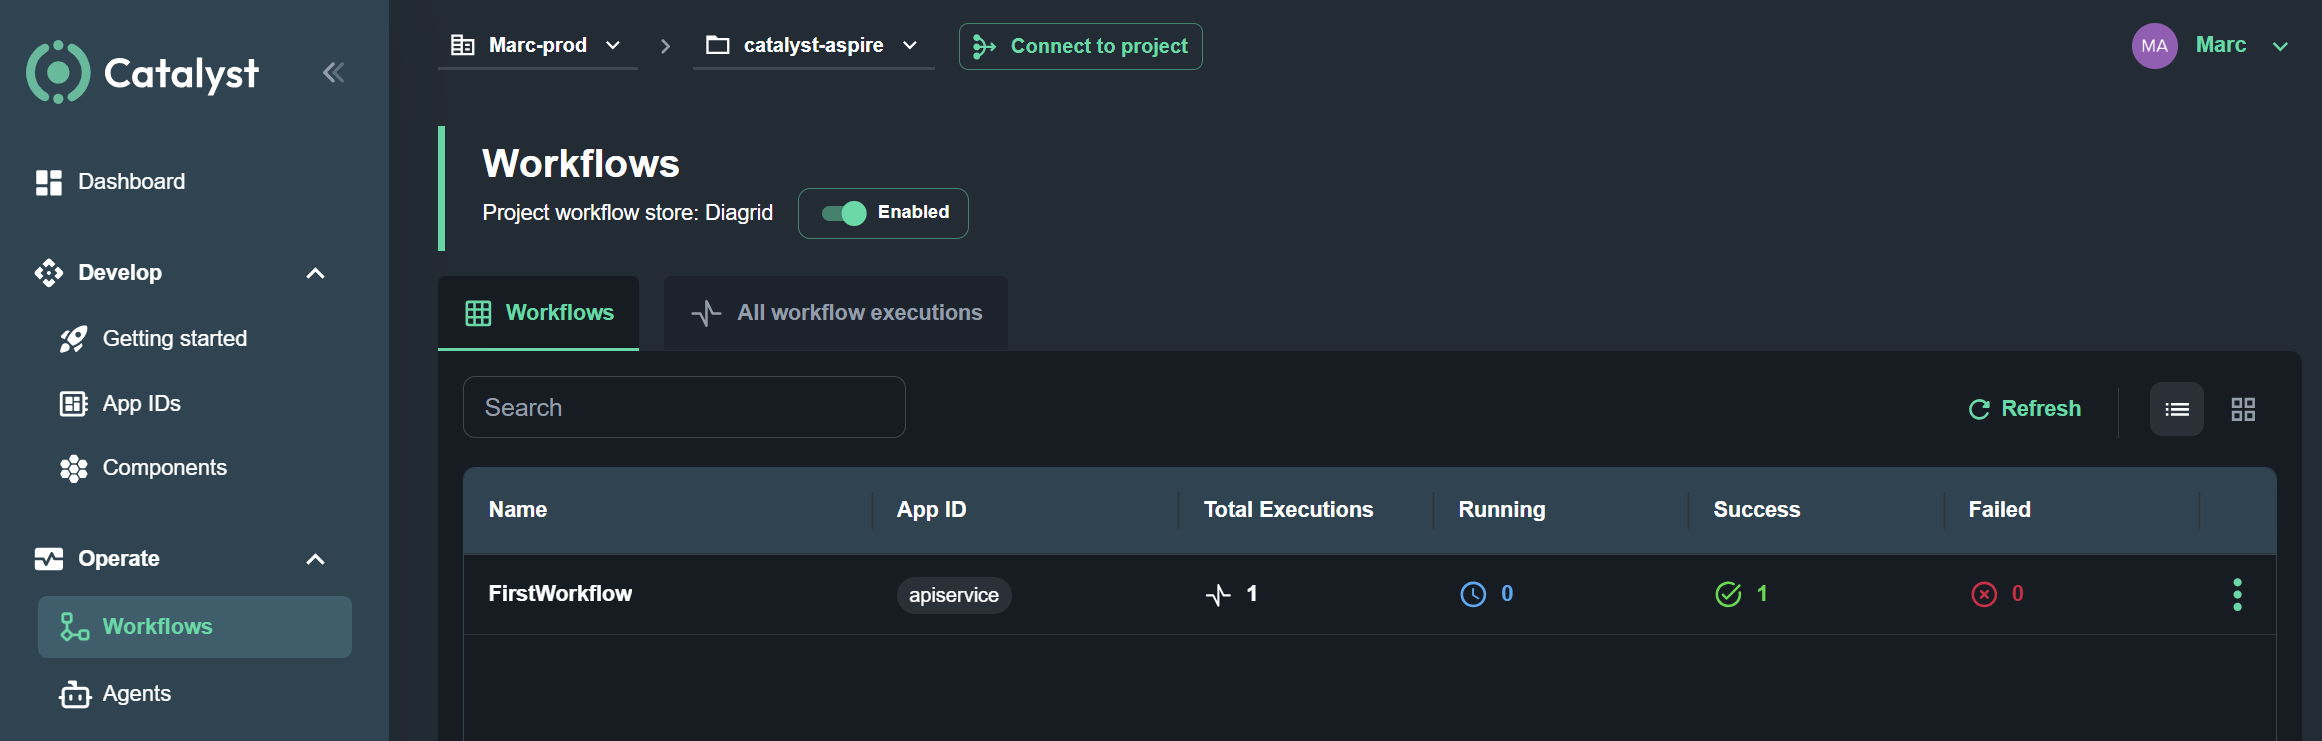This screenshot has height=741, width=2322.
Task: Click the Refresh button label
Action: (2041, 409)
